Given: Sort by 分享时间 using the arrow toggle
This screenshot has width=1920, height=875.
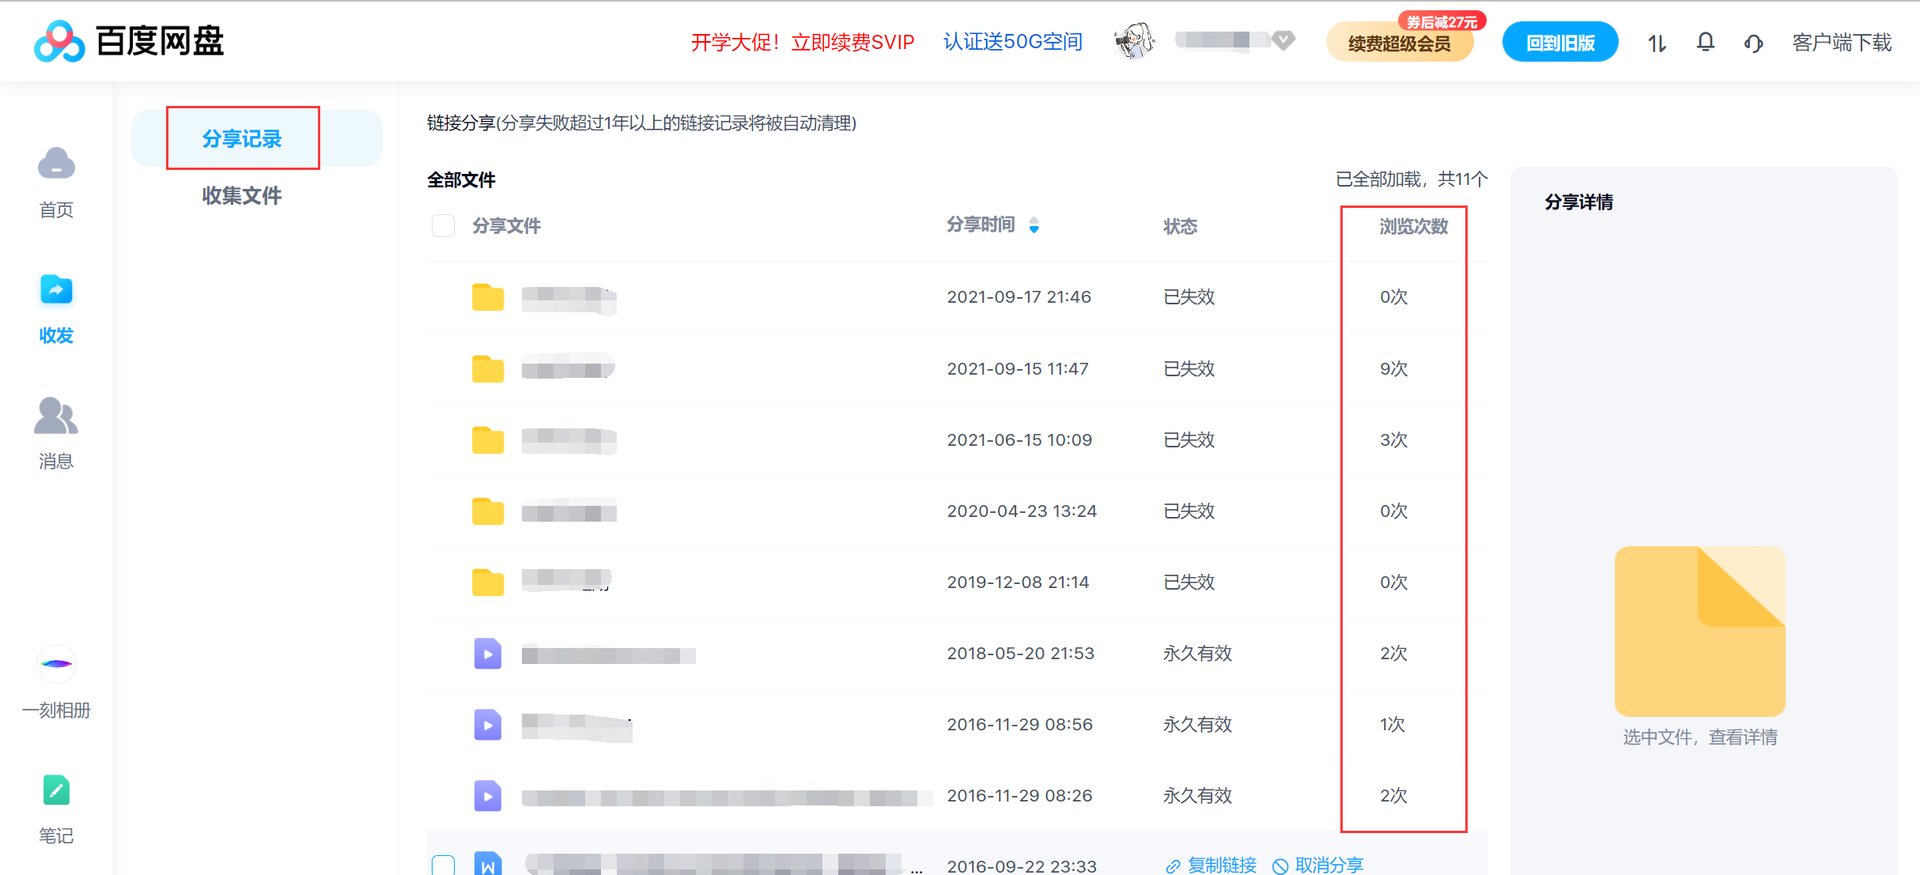Looking at the screenshot, I should coord(1034,225).
